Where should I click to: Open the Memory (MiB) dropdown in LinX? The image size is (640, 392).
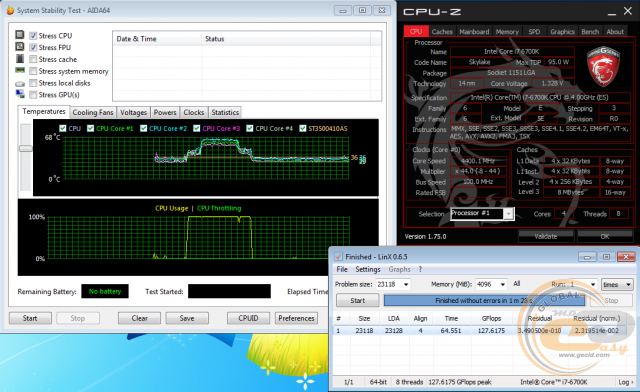click(502, 284)
